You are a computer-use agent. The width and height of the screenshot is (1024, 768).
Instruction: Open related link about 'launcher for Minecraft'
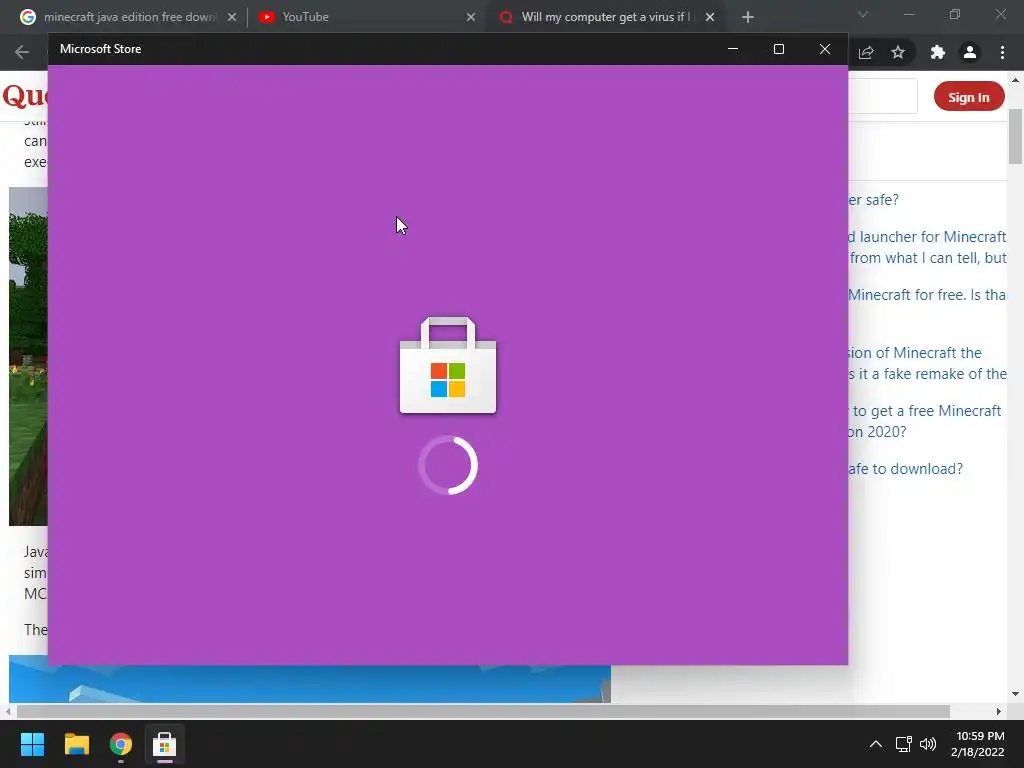[927, 247]
